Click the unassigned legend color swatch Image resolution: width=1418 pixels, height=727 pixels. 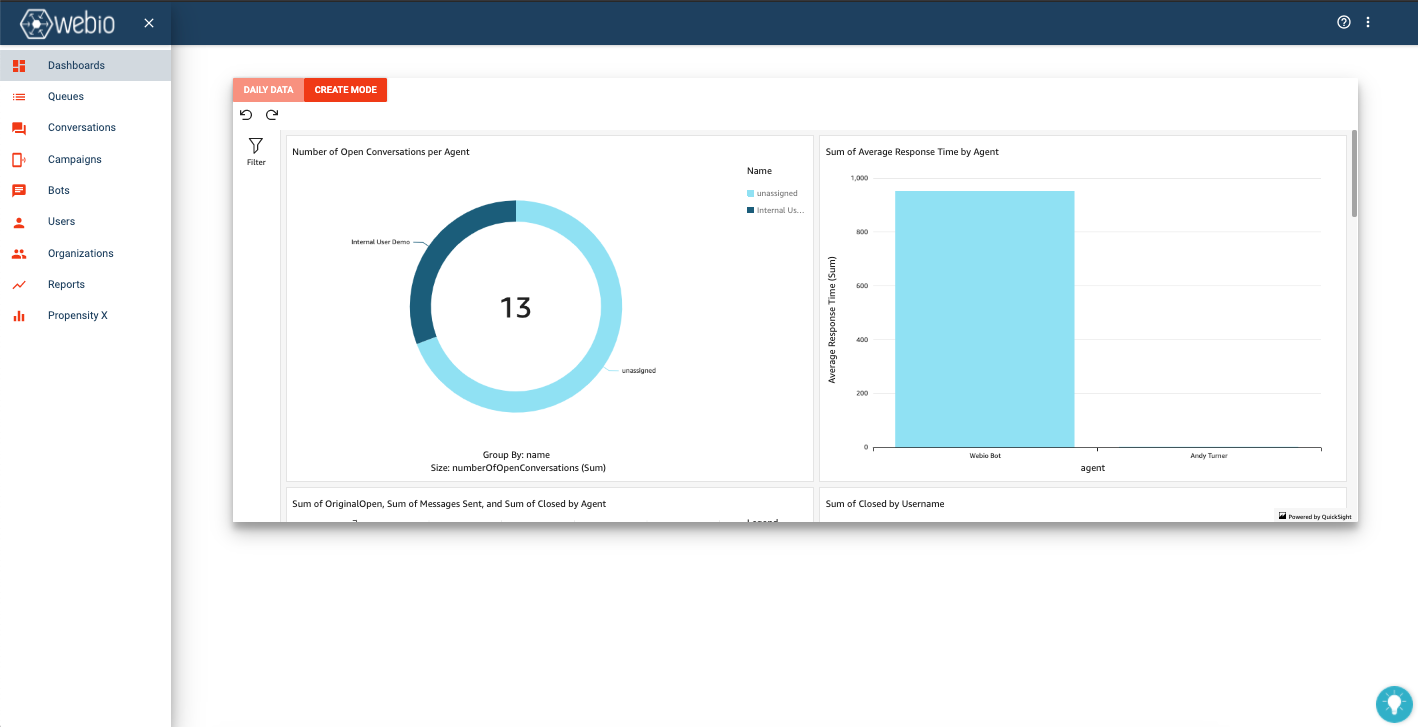[750, 193]
